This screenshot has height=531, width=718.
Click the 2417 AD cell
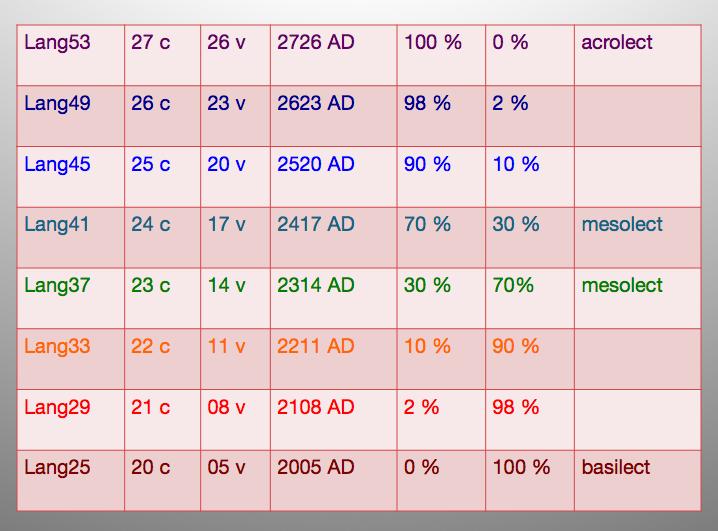pos(316,224)
